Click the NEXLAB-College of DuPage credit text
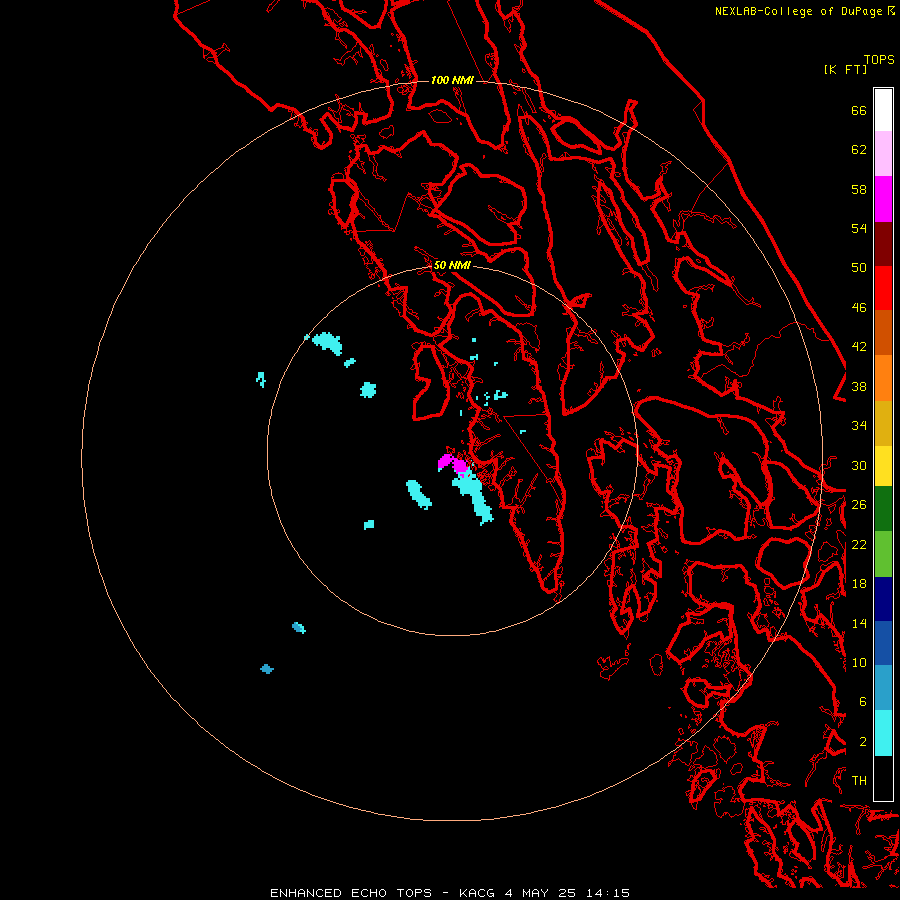This screenshot has width=900, height=900. [x=804, y=11]
